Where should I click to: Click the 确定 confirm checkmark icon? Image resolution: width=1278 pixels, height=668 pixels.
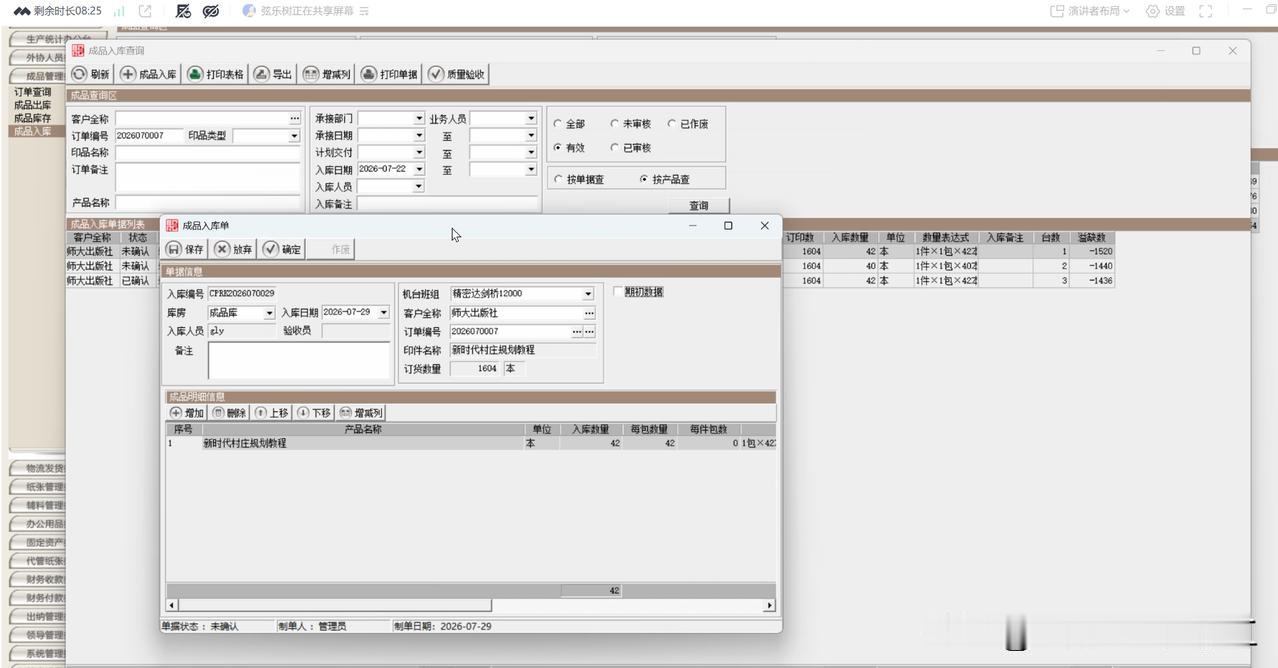pos(270,249)
